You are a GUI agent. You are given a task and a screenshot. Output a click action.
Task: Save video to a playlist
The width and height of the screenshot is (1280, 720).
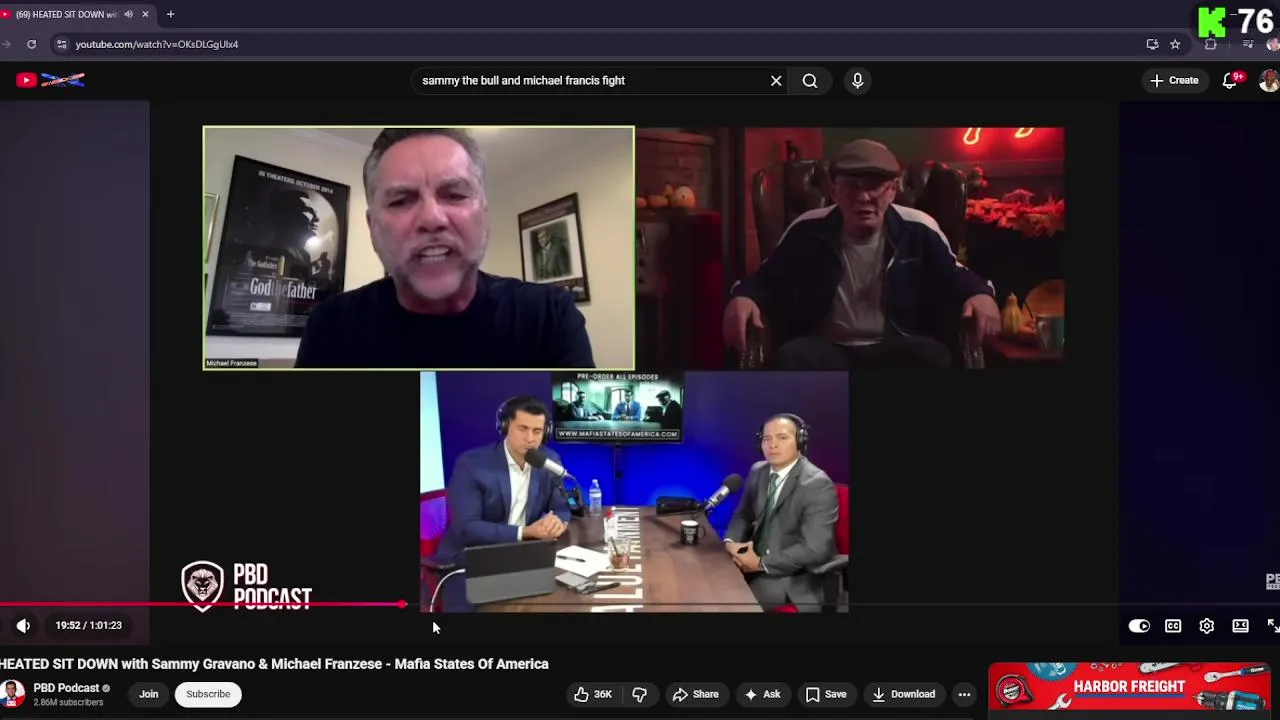click(x=826, y=694)
